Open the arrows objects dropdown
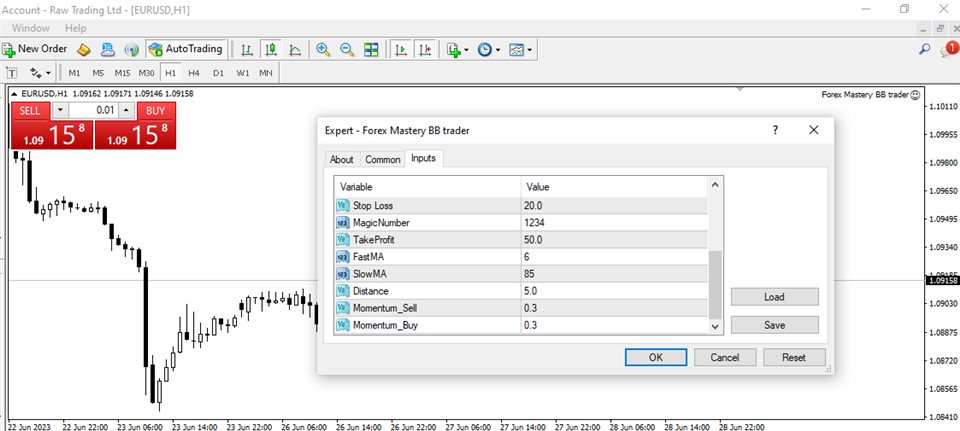This screenshot has height=431, width=960. coord(40,73)
